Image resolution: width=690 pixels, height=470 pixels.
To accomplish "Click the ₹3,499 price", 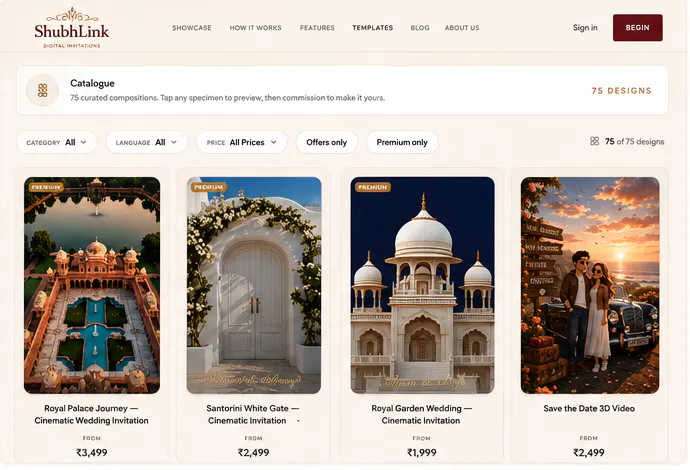I will click(92, 452).
